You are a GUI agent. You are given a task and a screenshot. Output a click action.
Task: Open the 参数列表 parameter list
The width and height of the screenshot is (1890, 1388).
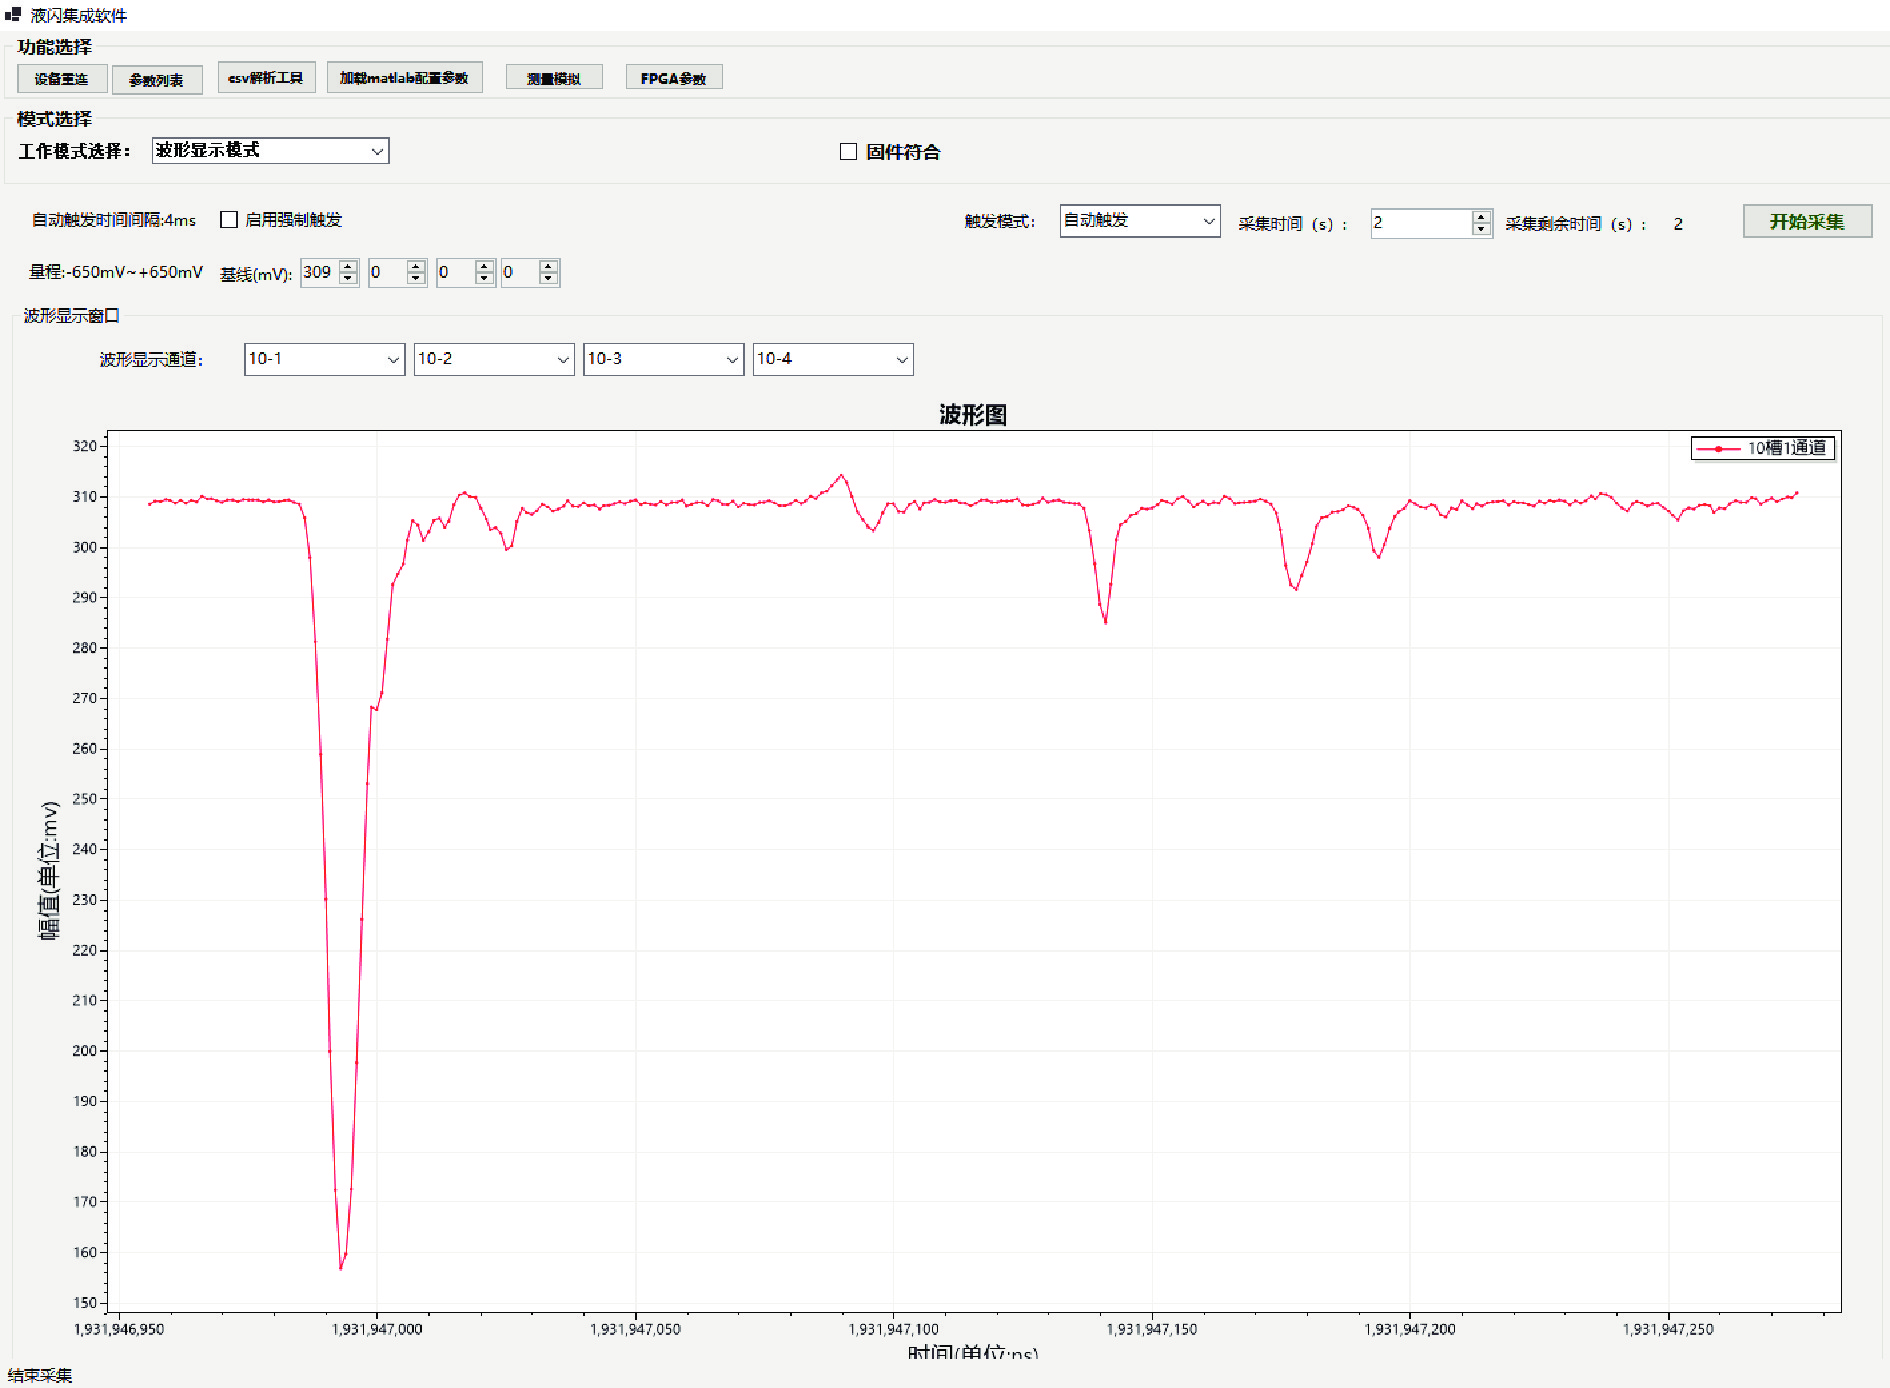tap(156, 80)
